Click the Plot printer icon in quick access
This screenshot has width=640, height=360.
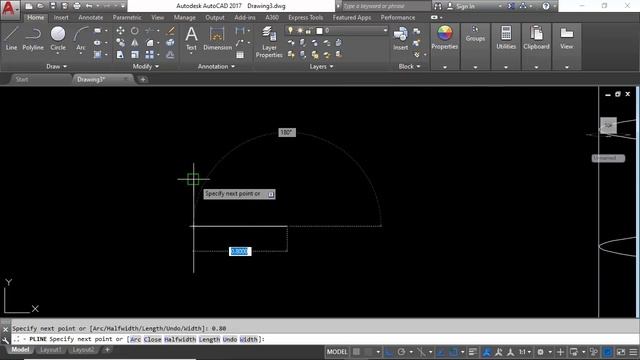pos(77,6)
